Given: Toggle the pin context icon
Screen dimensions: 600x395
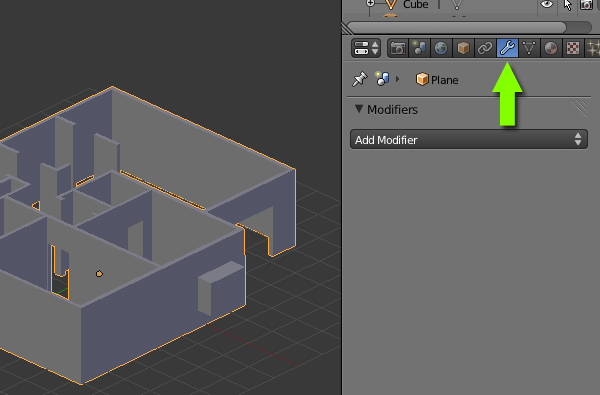Looking at the screenshot, I should coord(359,79).
